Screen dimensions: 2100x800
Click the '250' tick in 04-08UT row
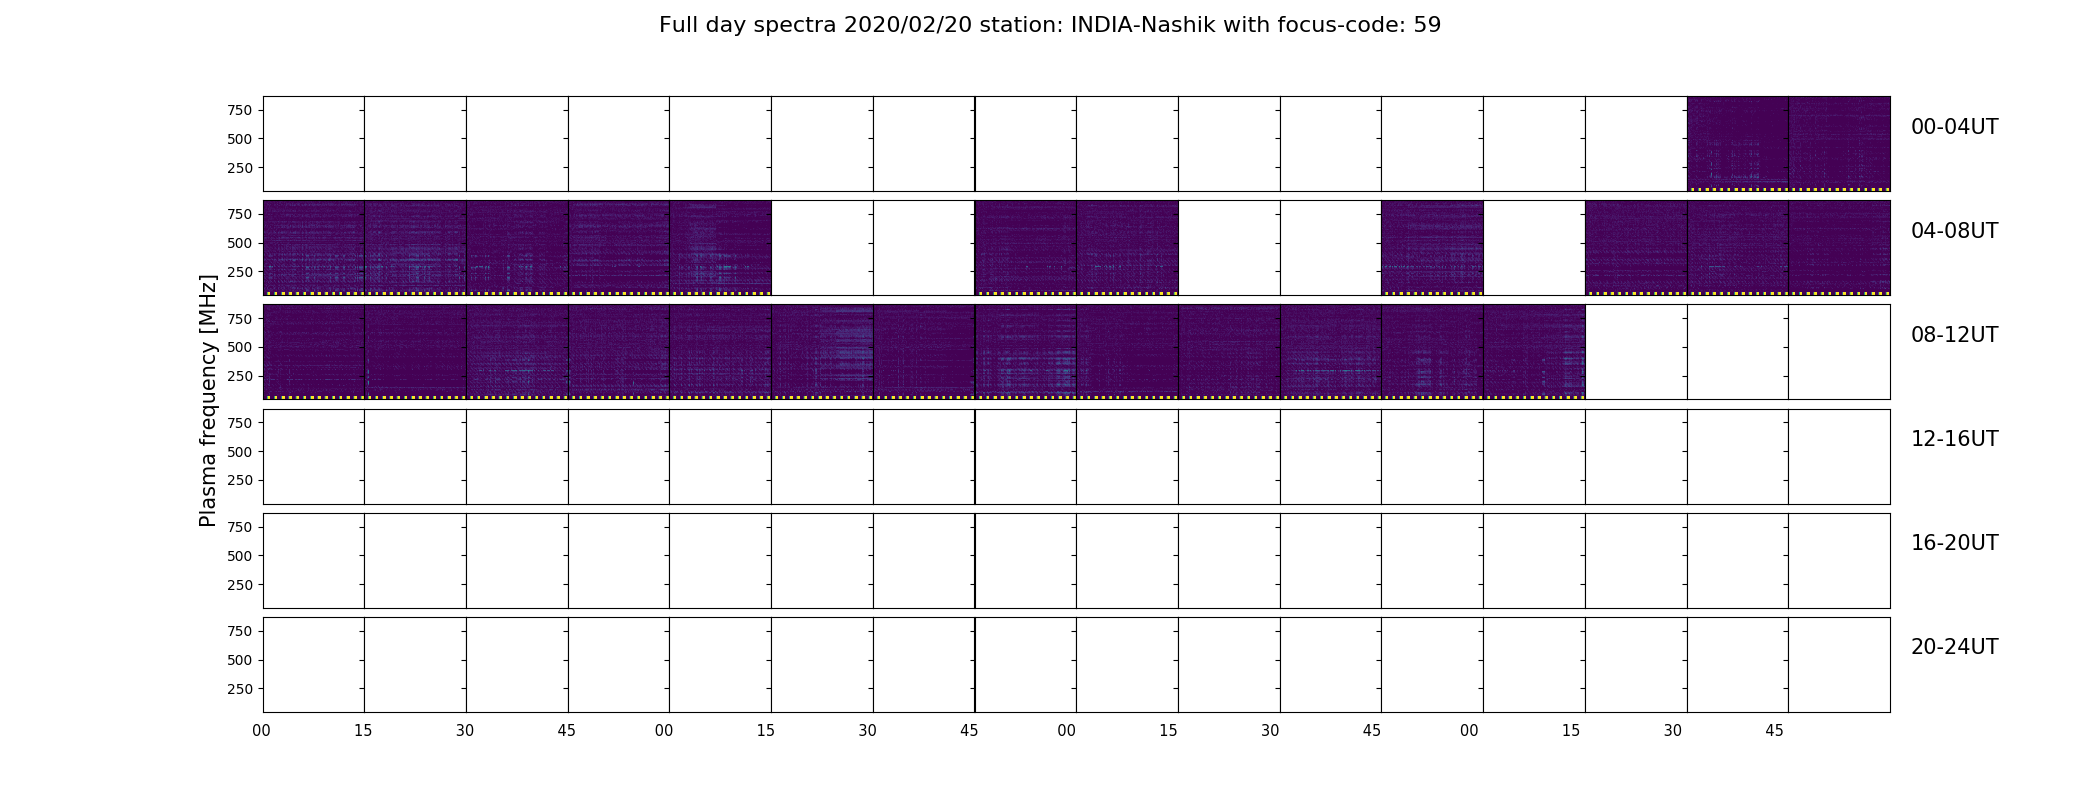(240, 272)
